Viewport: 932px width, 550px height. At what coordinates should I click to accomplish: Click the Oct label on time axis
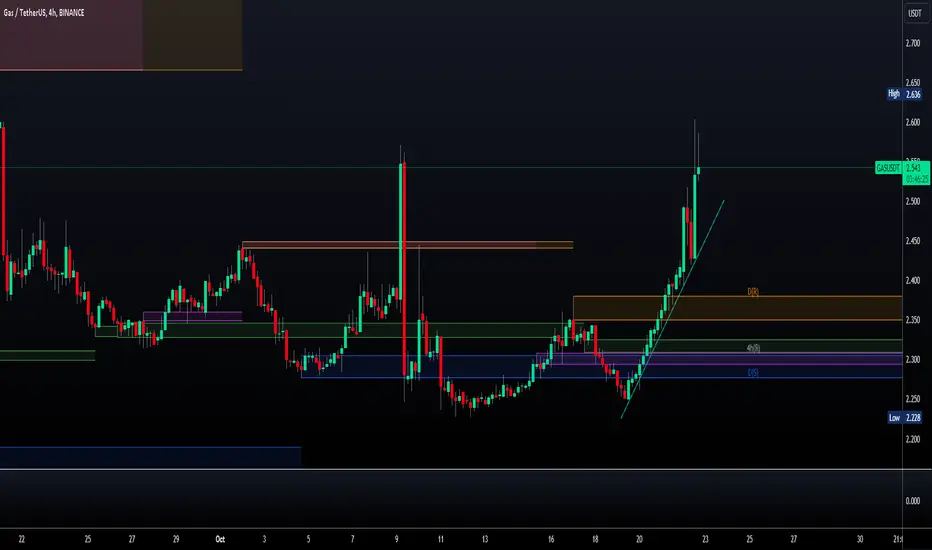(220, 539)
